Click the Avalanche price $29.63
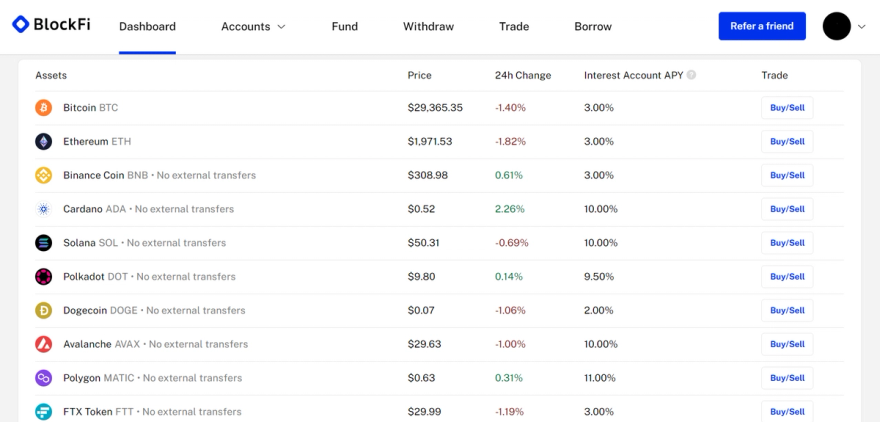This screenshot has width=880, height=422. pyautogui.click(x=424, y=344)
